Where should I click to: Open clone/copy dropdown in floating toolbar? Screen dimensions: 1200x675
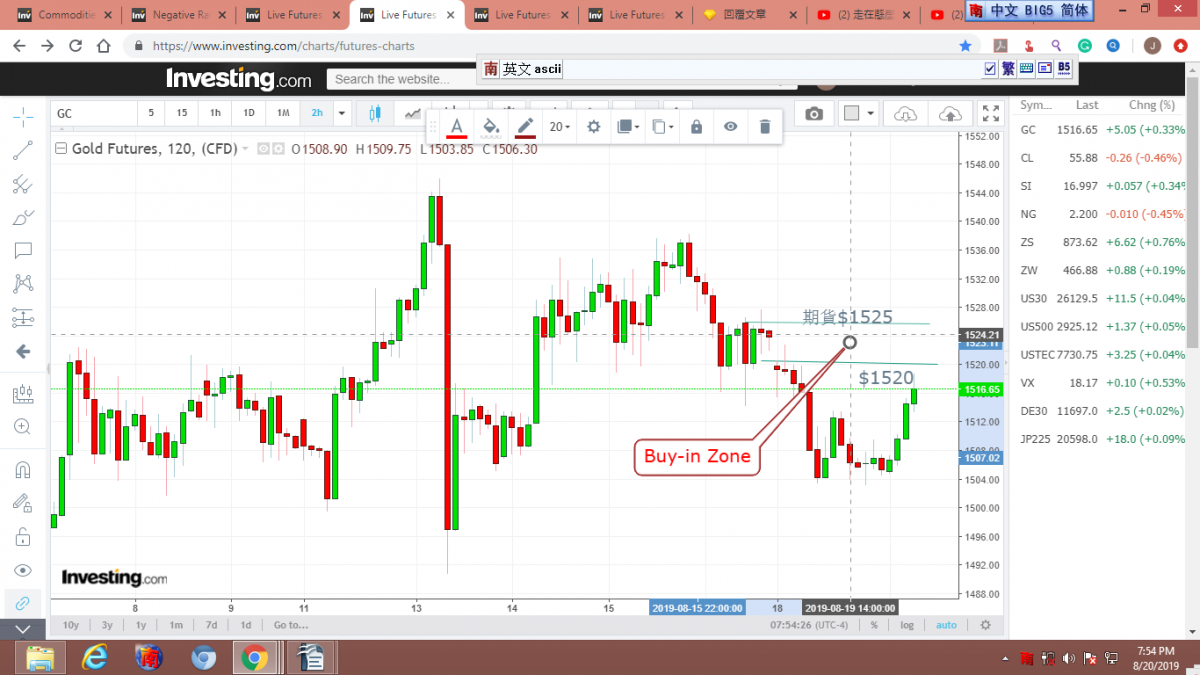pos(663,126)
